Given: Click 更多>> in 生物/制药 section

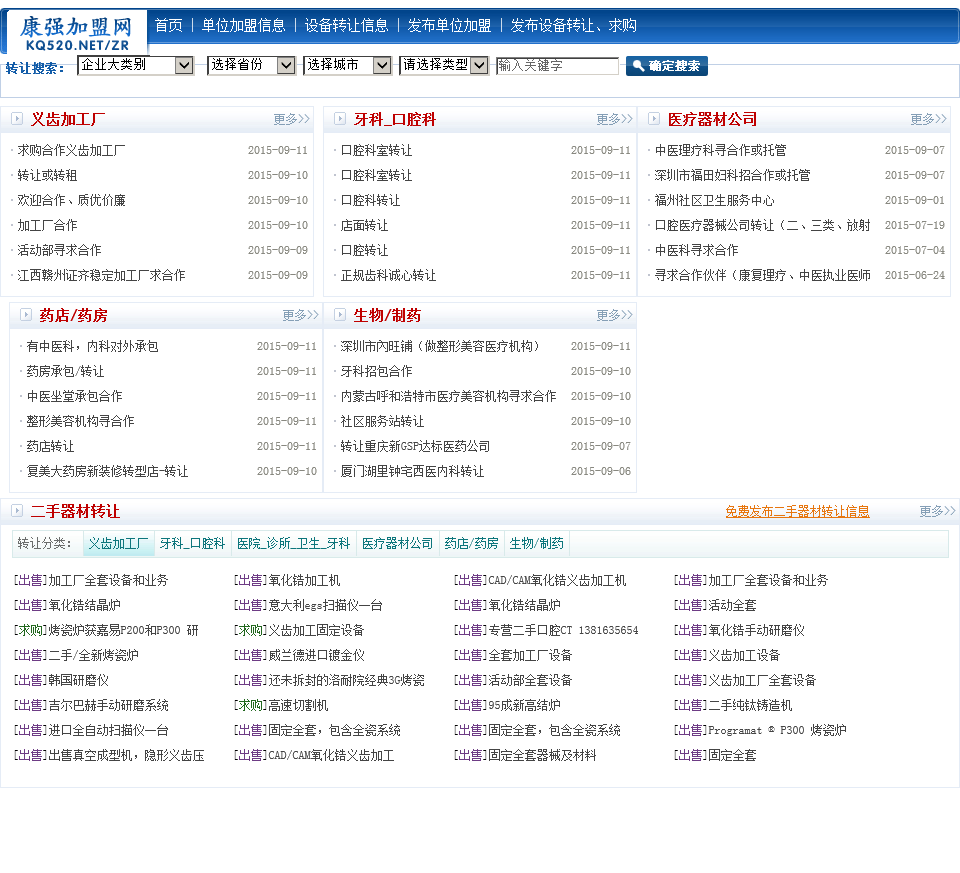Looking at the screenshot, I should pyautogui.click(x=615, y=315).
